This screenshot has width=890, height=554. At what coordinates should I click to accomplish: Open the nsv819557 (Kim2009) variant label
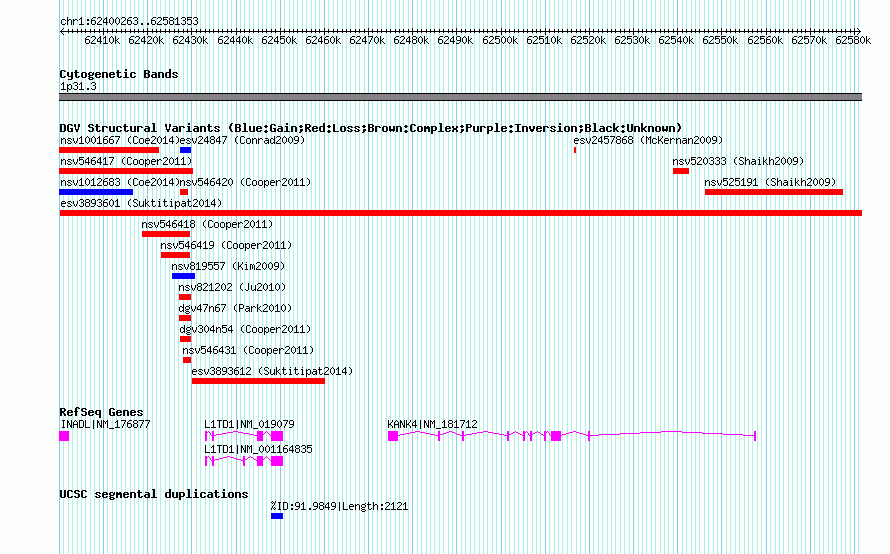click(x=228, y=266)
